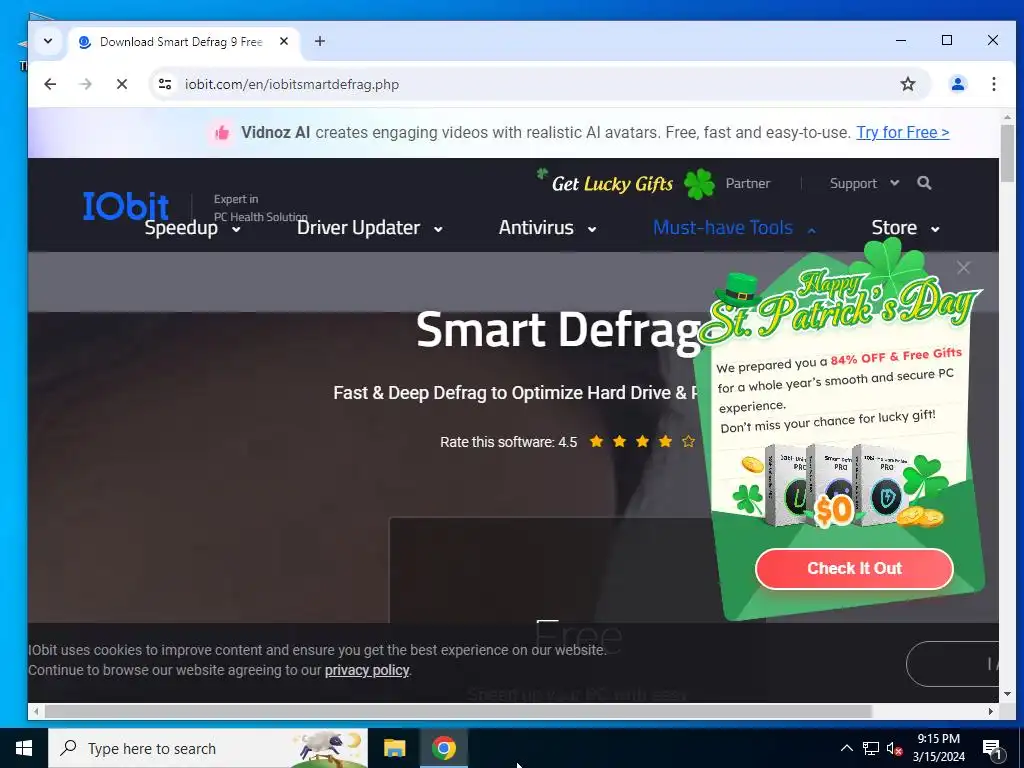Rate software with the first star
This screenshot has height=768, width=1024.
pos(596,442)
